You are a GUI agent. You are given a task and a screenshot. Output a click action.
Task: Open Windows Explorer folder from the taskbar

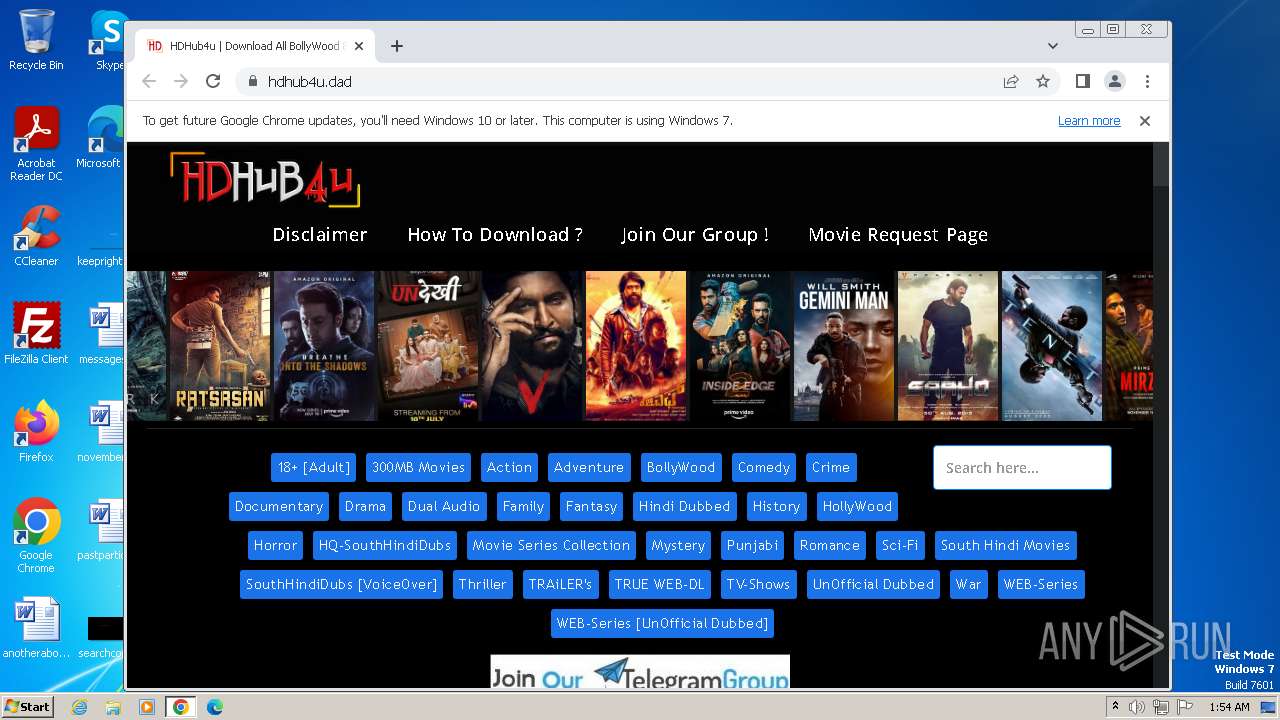tap(113, 707)
